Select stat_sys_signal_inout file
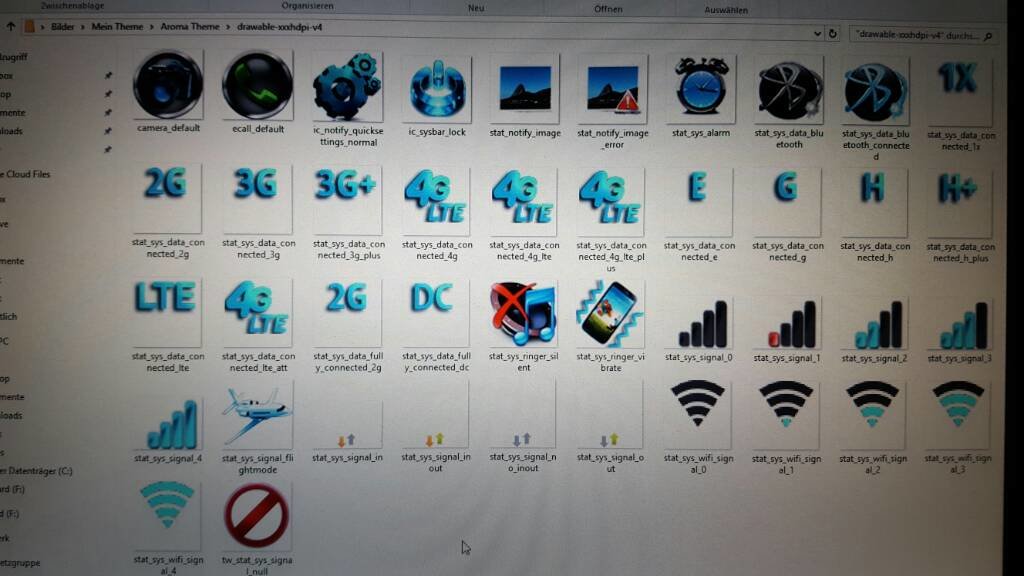Viewport: 1024px width, 576px height. (435, 415)
